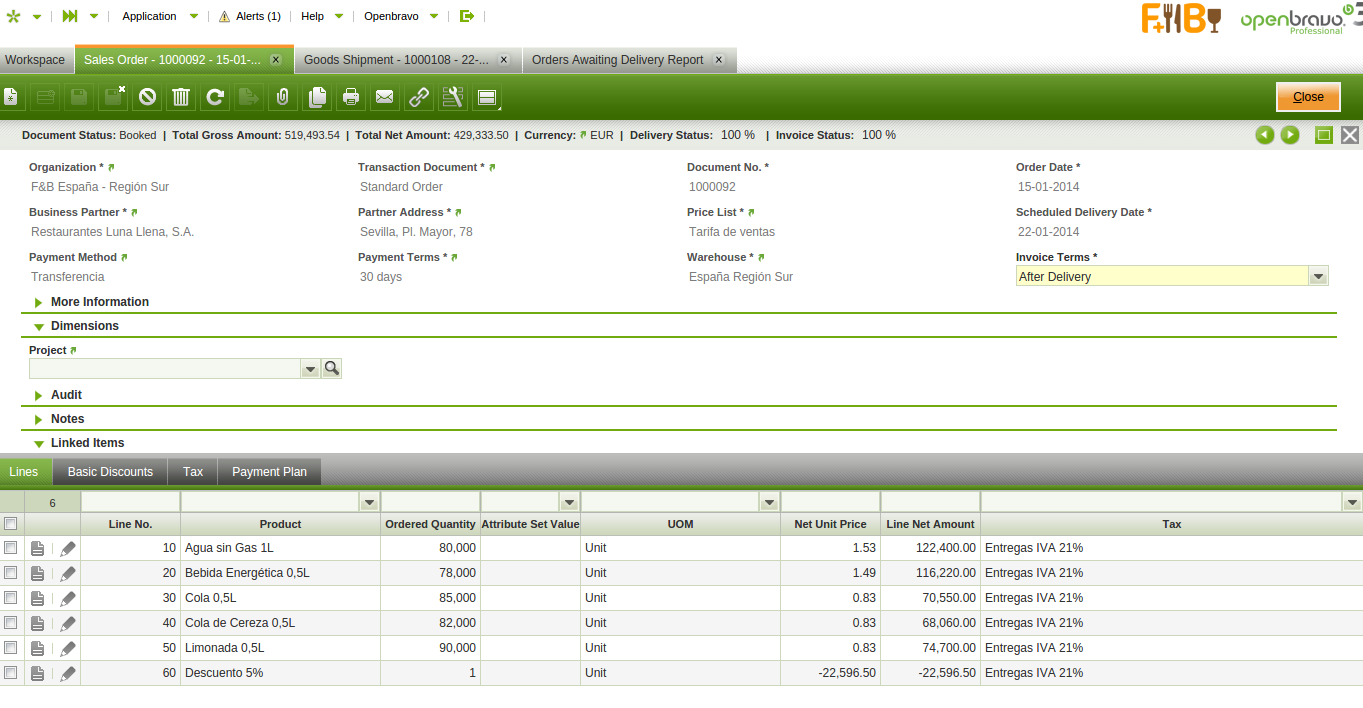Select checkbox for Agua sin Gas 1L
Screen dimensions: 1363x708
tap(11, 548)
